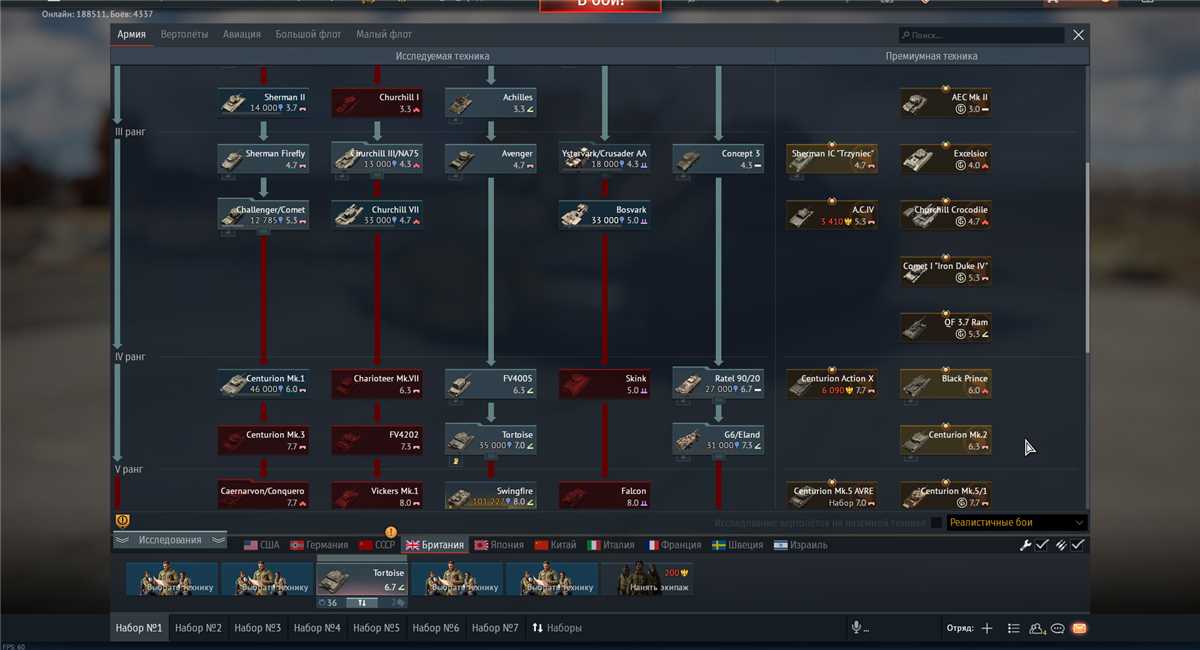Select the Skink anti-air card
This screenshot has height=650, width=1200.
click(605, 384)
